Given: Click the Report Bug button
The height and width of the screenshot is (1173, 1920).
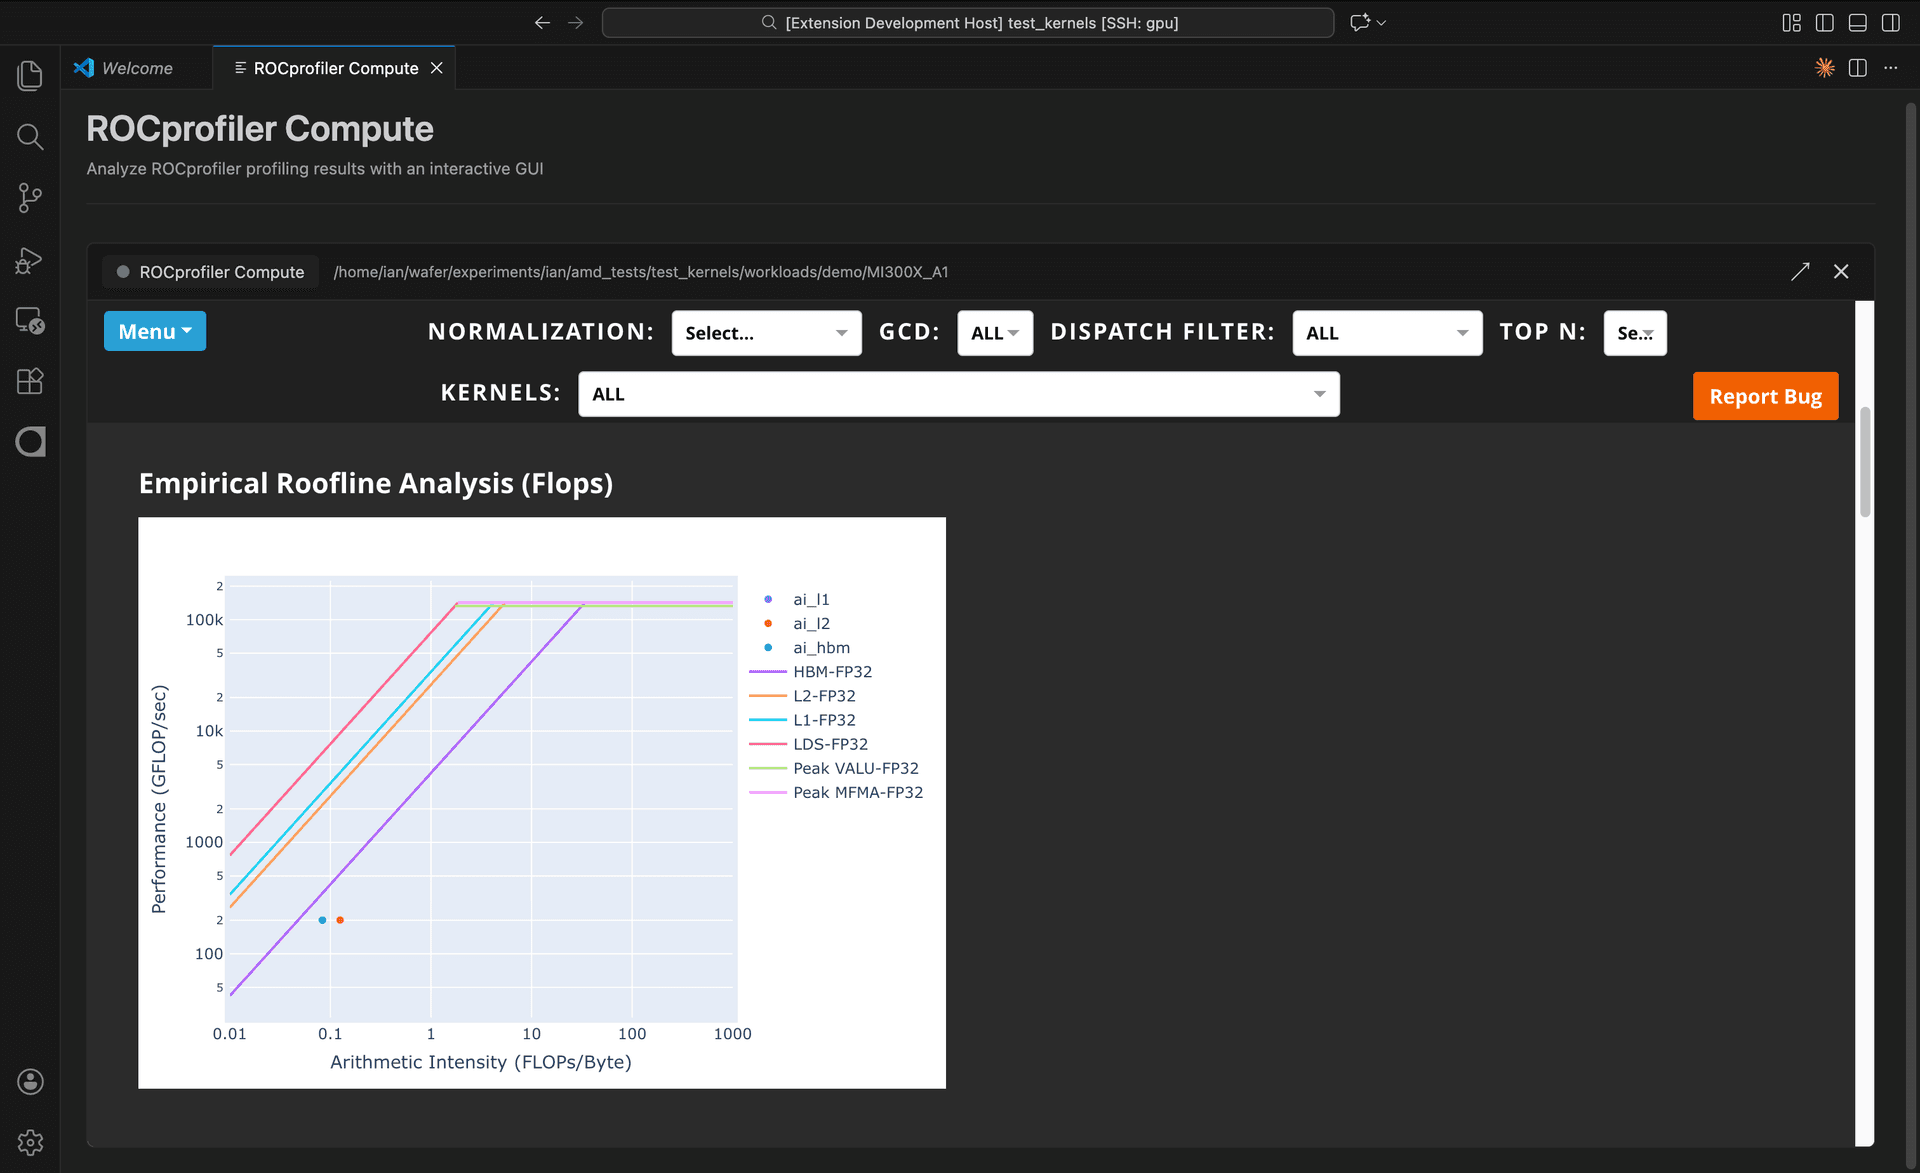Looking at the screenshot, I should coord(1765,396).
